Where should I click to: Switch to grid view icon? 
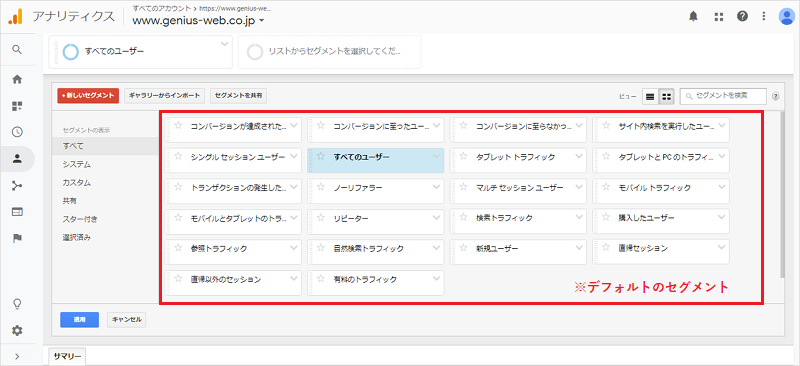click(666, 96)
